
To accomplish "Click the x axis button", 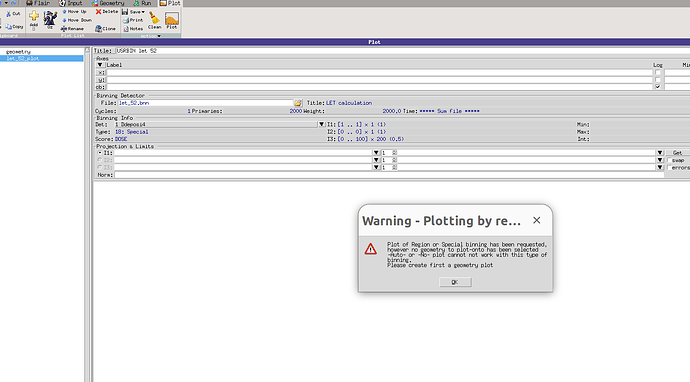I will (101, 73).
